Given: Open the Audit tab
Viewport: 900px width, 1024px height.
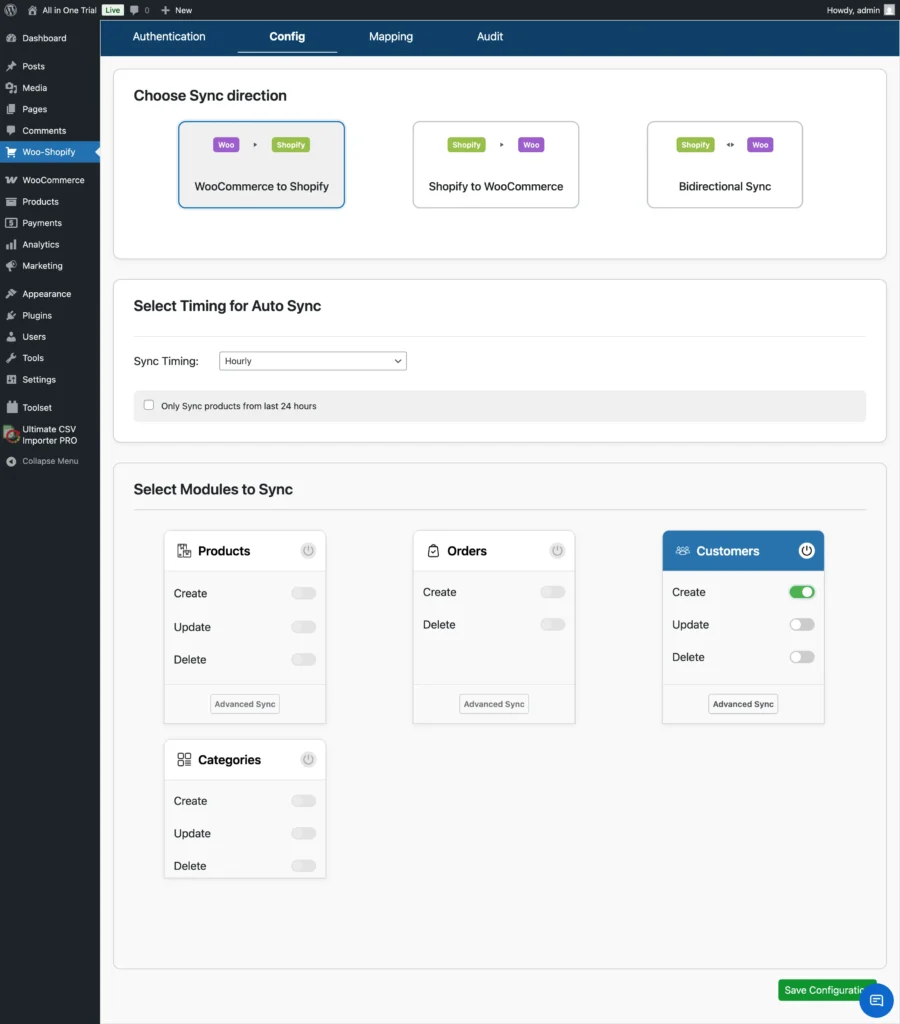Looking at the screenshot, I should click(489, 36).
